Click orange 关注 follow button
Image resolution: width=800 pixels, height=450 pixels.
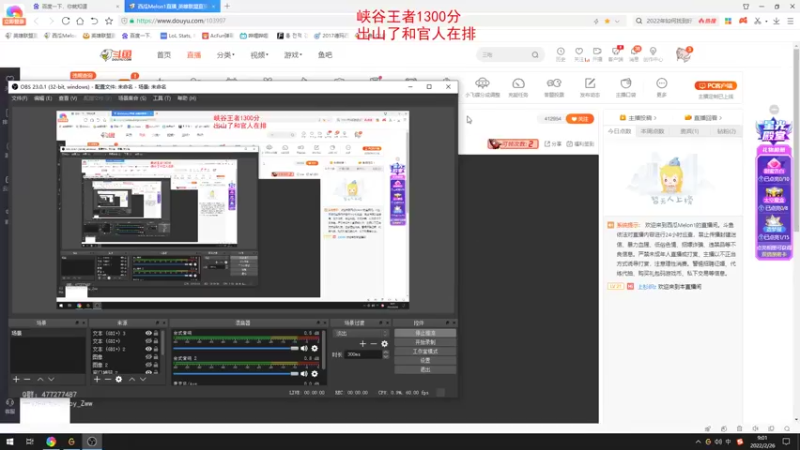pyautogui.click(x=580, y=119)
